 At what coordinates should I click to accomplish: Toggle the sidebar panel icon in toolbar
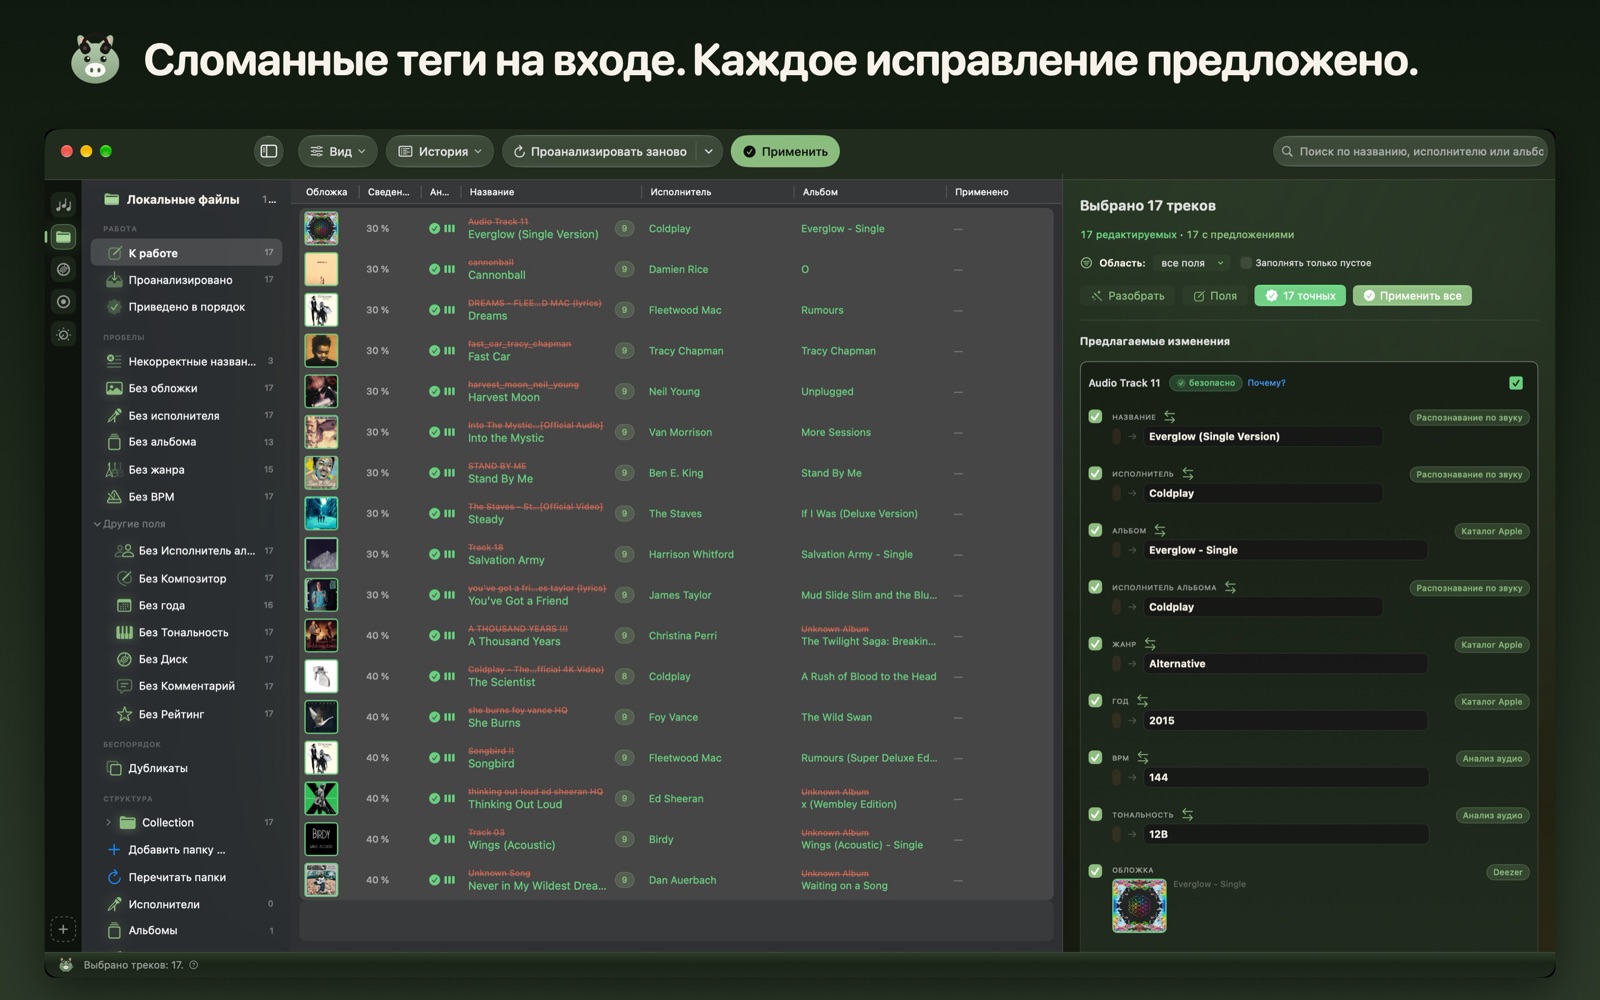(x=269, y=151)
